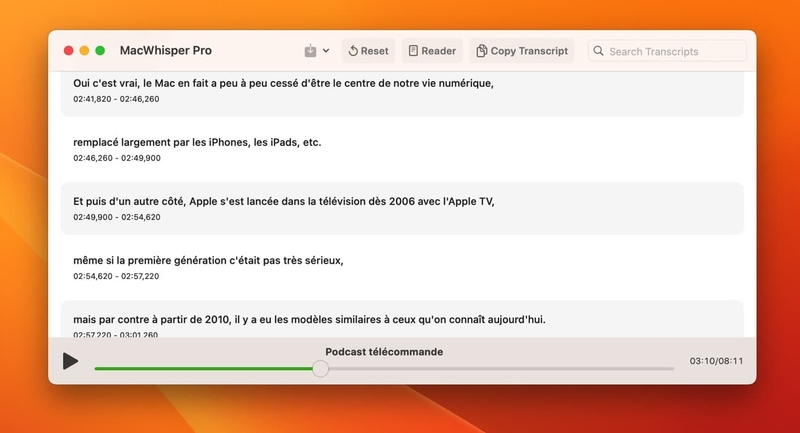Image resolution: width=800 pixels, height=433 pixels.
Task: Click the MacWhisper Pro window title
Action: pos(166,50)
